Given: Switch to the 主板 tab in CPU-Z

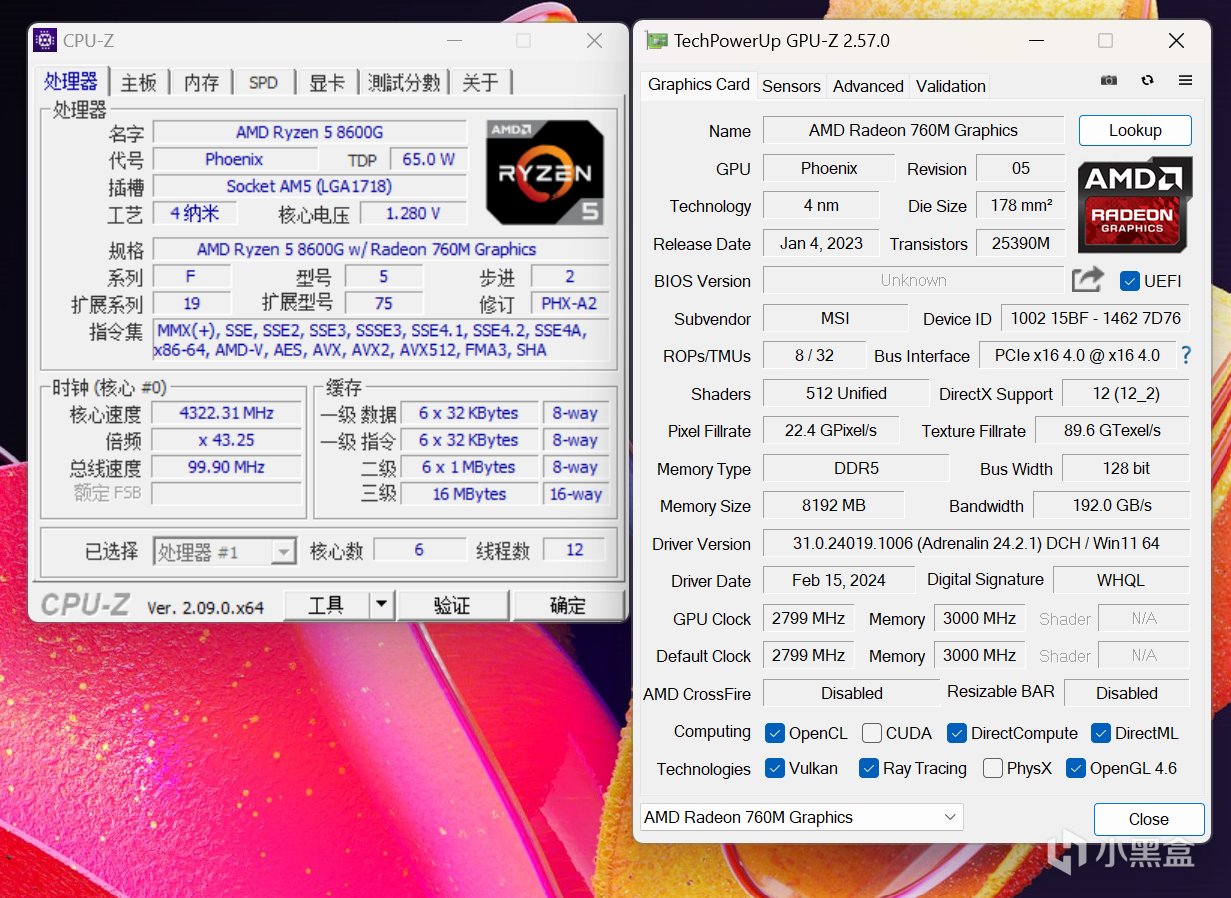Looking at the screenshot, I should tap(139, 82).
